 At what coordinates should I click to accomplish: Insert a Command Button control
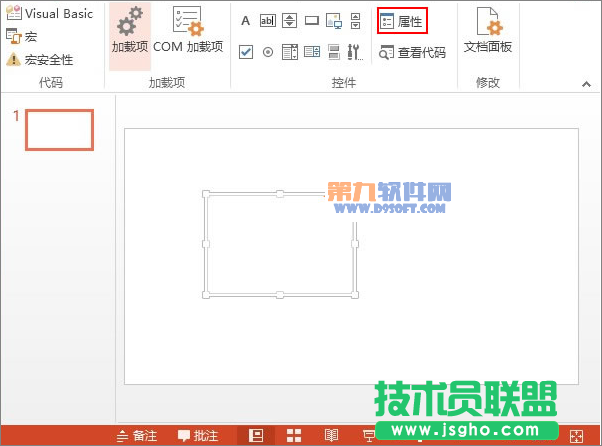pos(312,20)
